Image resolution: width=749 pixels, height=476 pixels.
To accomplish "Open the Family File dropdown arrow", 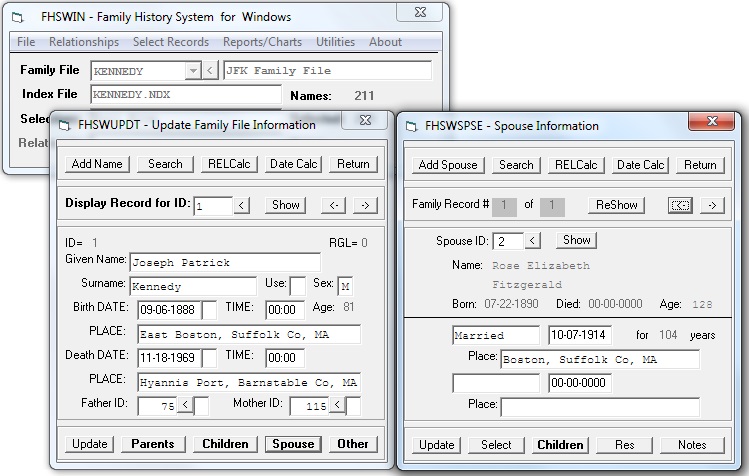I will (x=193, y=71).
